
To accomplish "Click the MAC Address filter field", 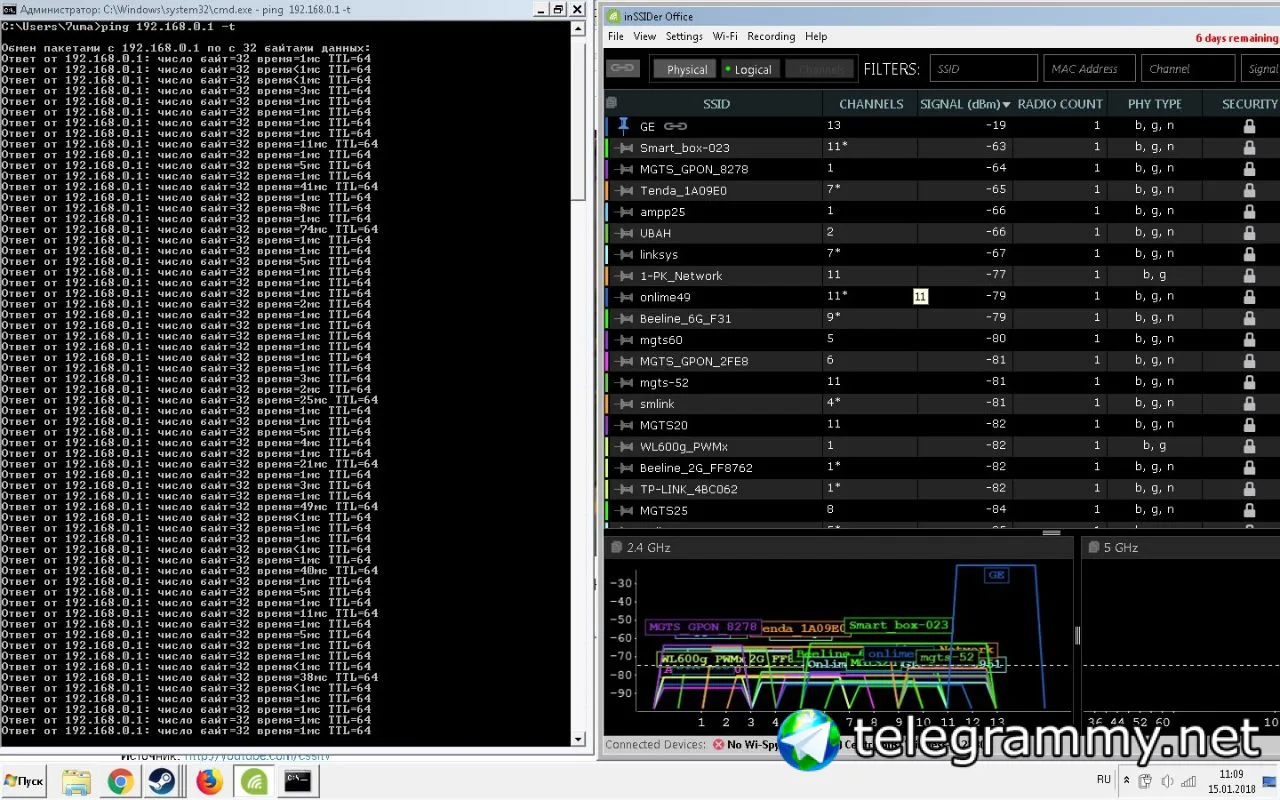I will pos(1090,69).
